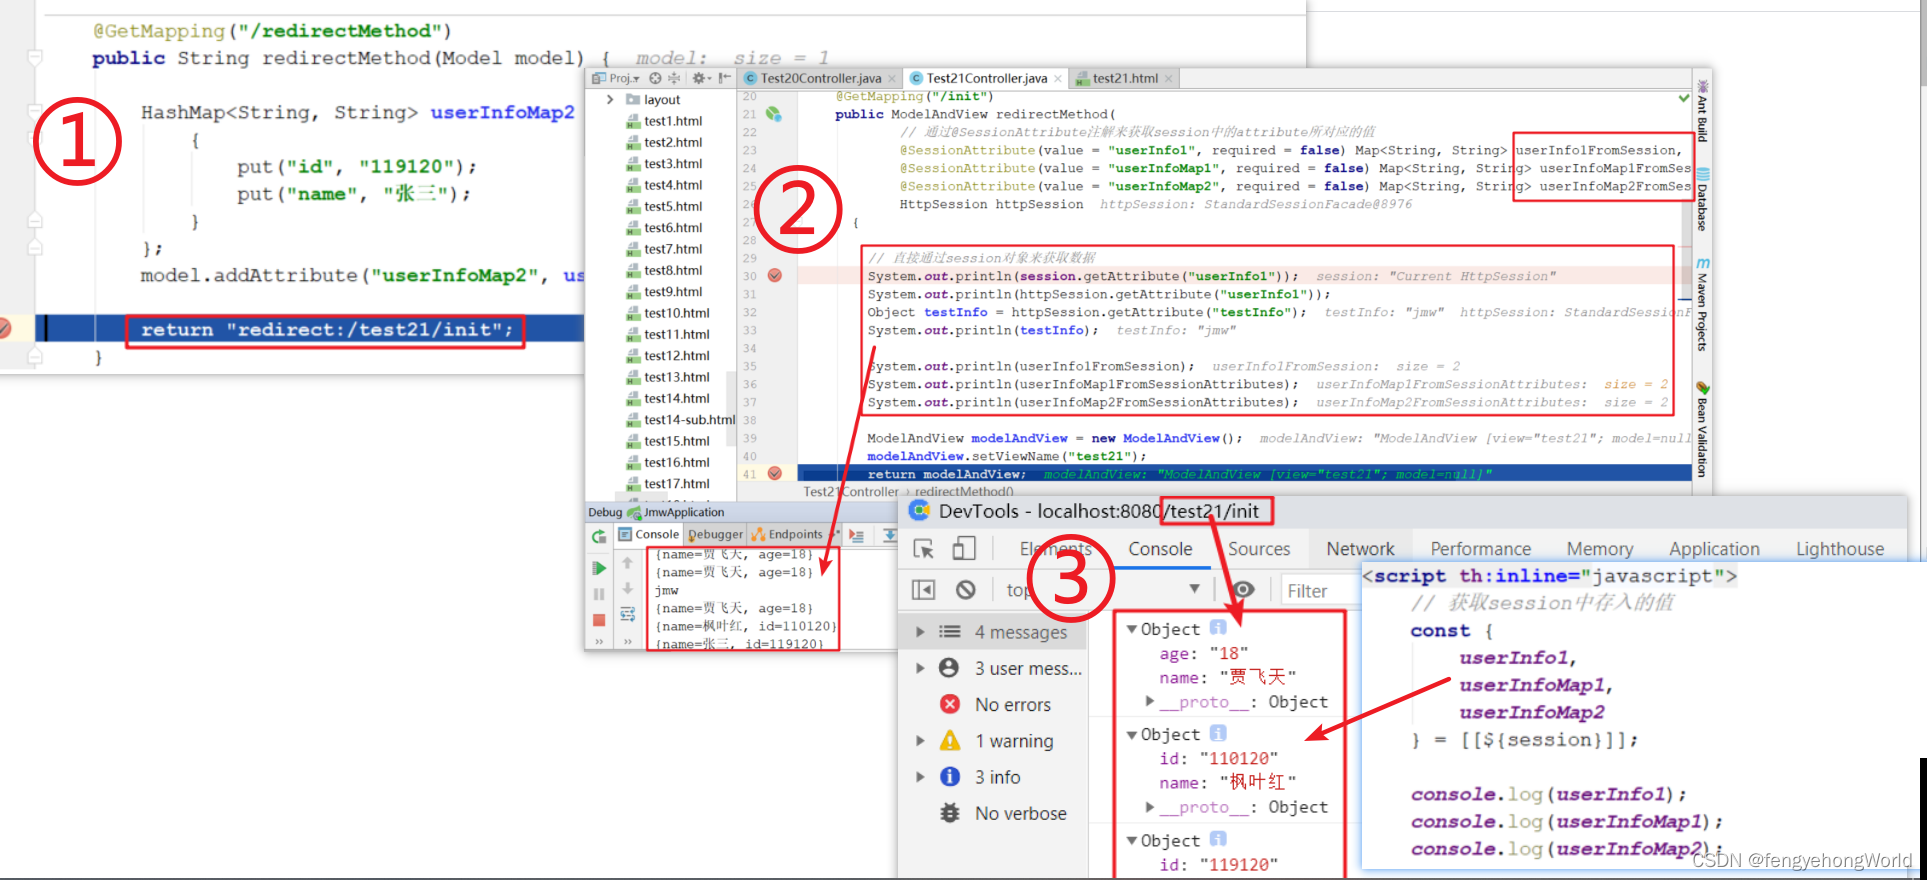Select the Endpoints tab in debug panel
This screenshot has width=1927, height=880.
(x=788, y=534)
